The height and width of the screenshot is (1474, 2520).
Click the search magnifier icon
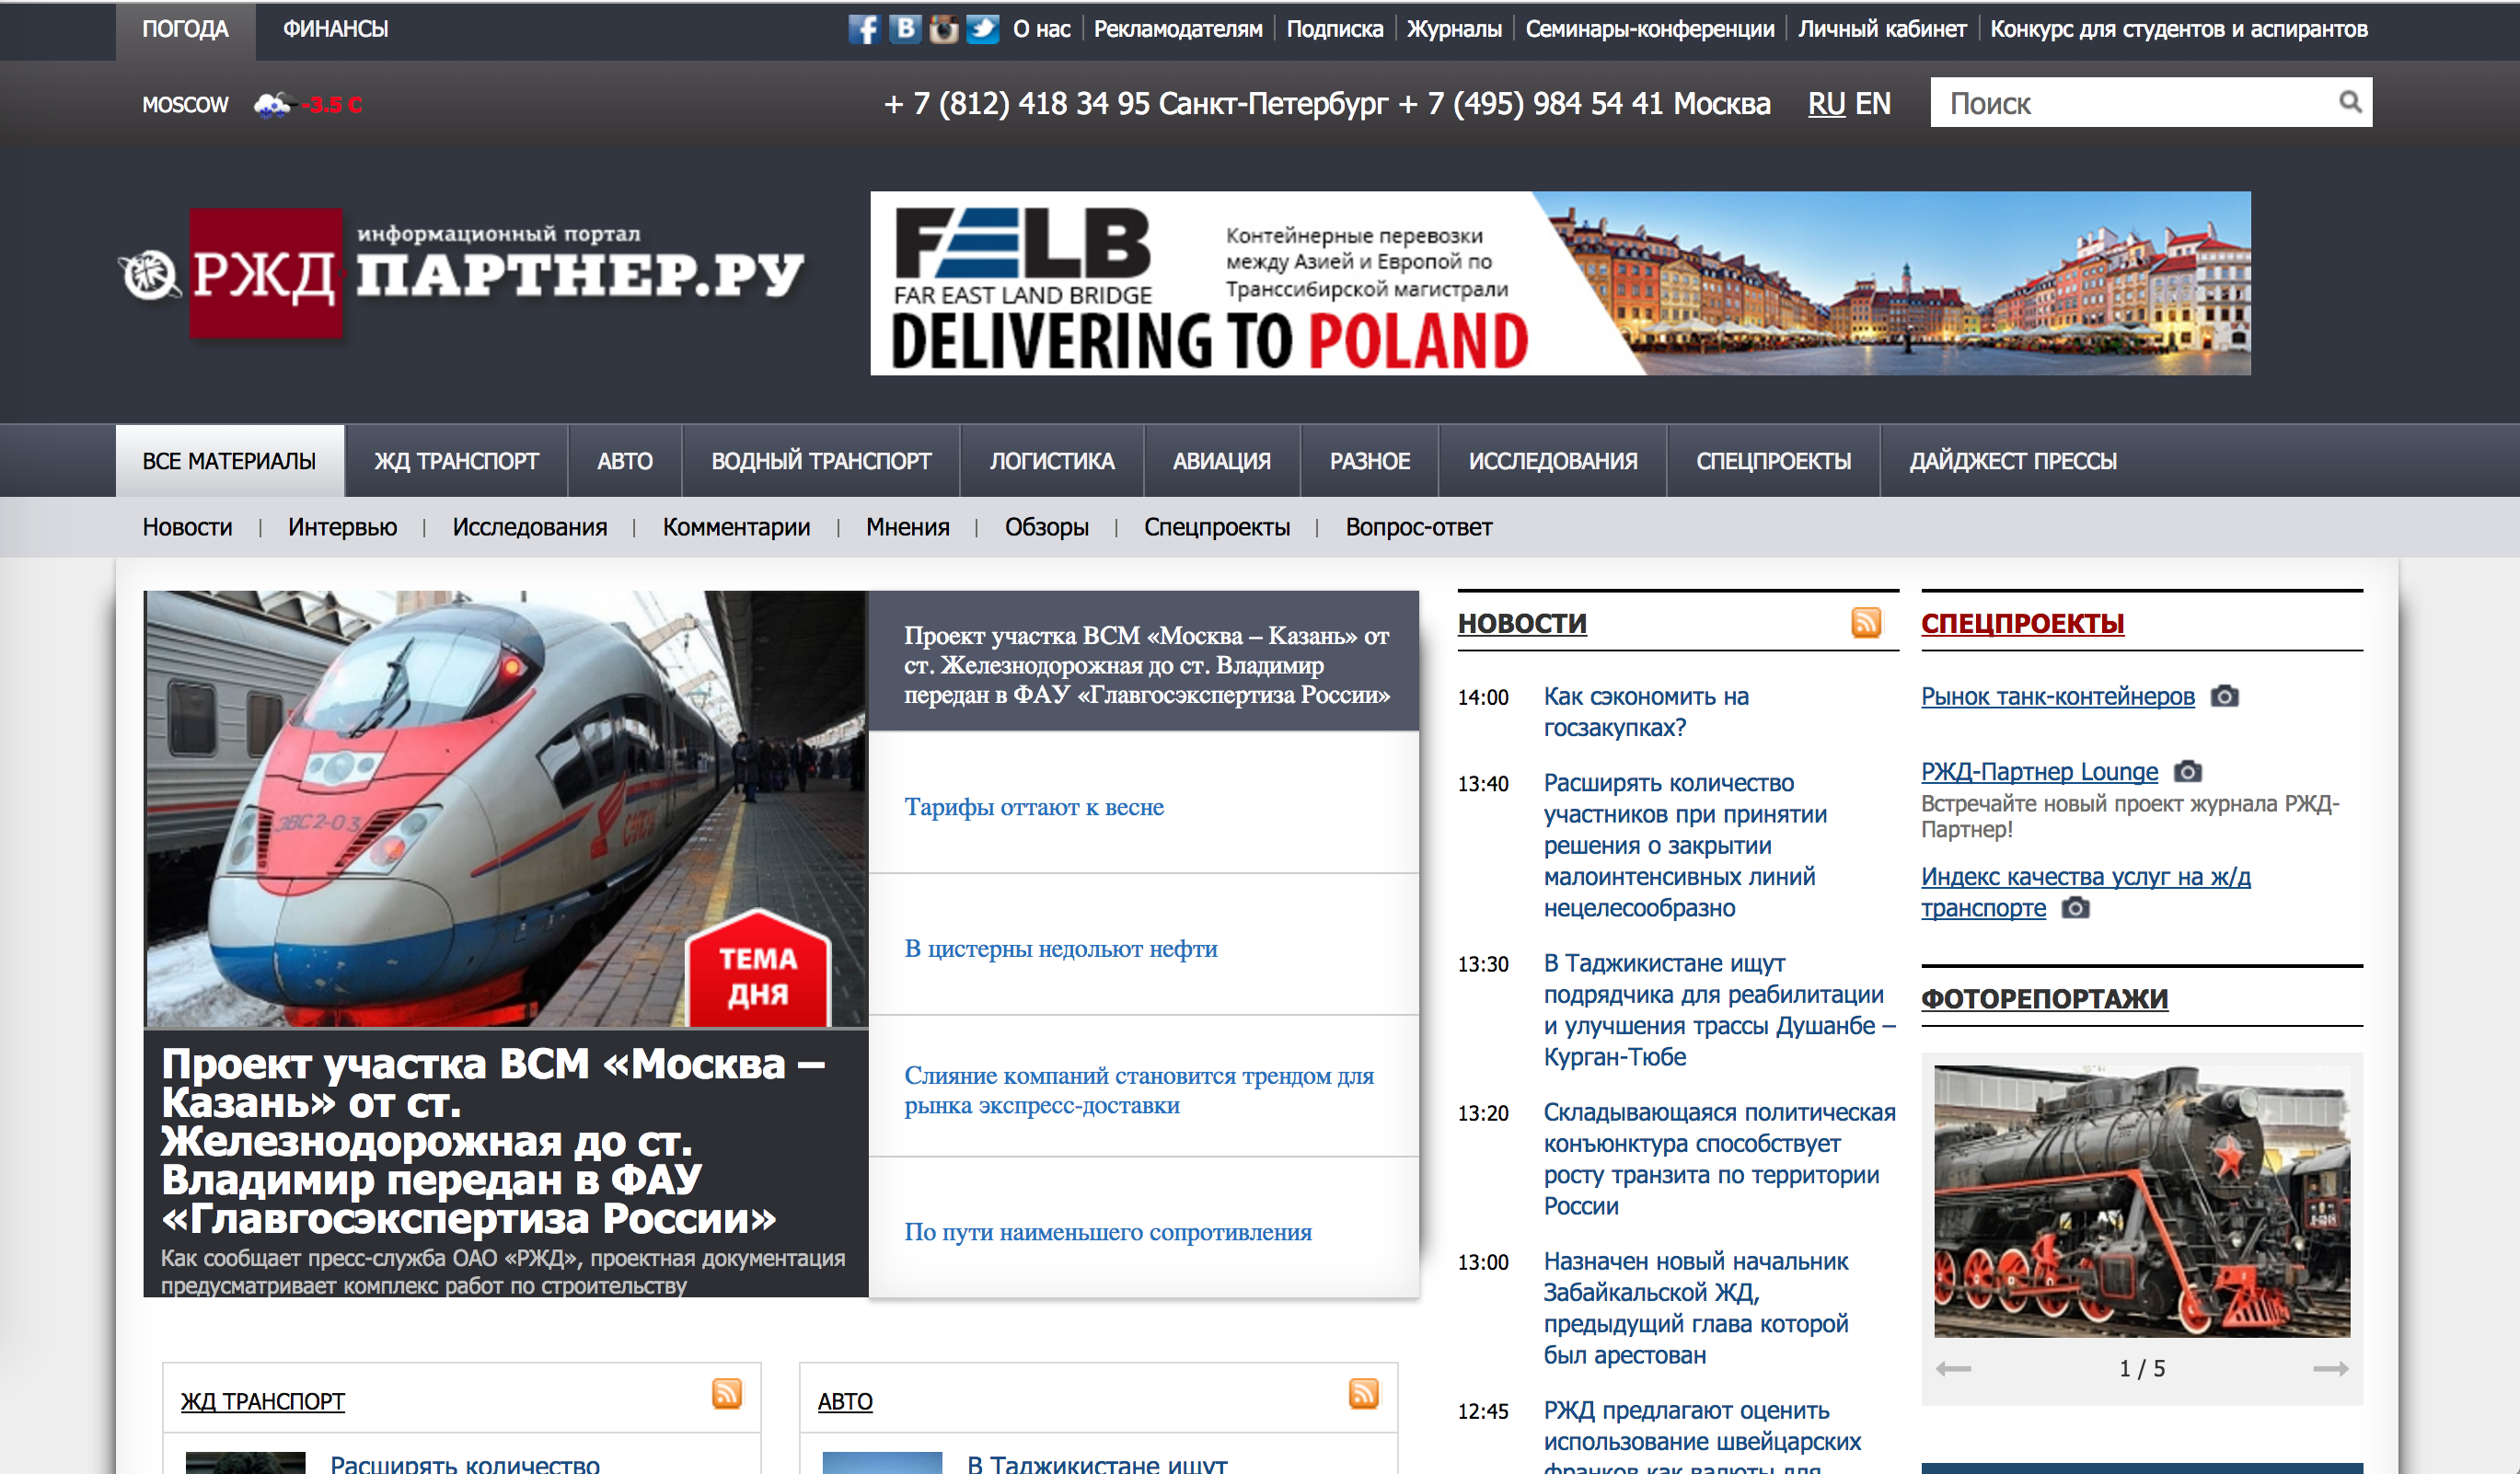tap(2350, 102)
